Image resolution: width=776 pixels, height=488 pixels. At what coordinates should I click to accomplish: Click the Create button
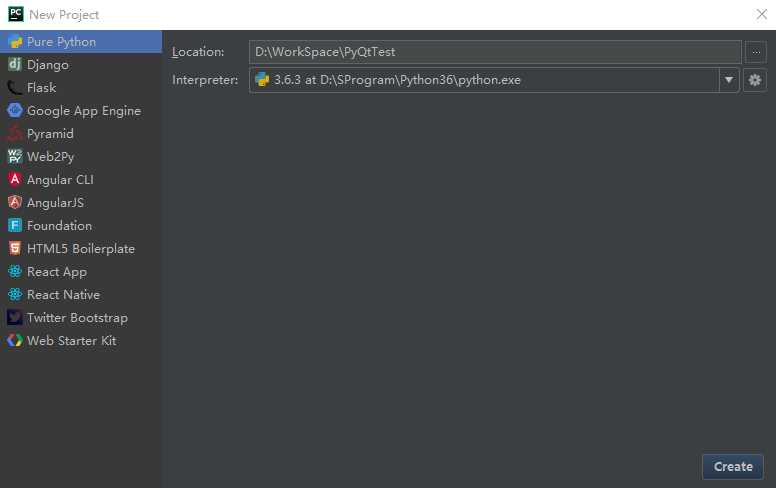[x=733, y=467]
